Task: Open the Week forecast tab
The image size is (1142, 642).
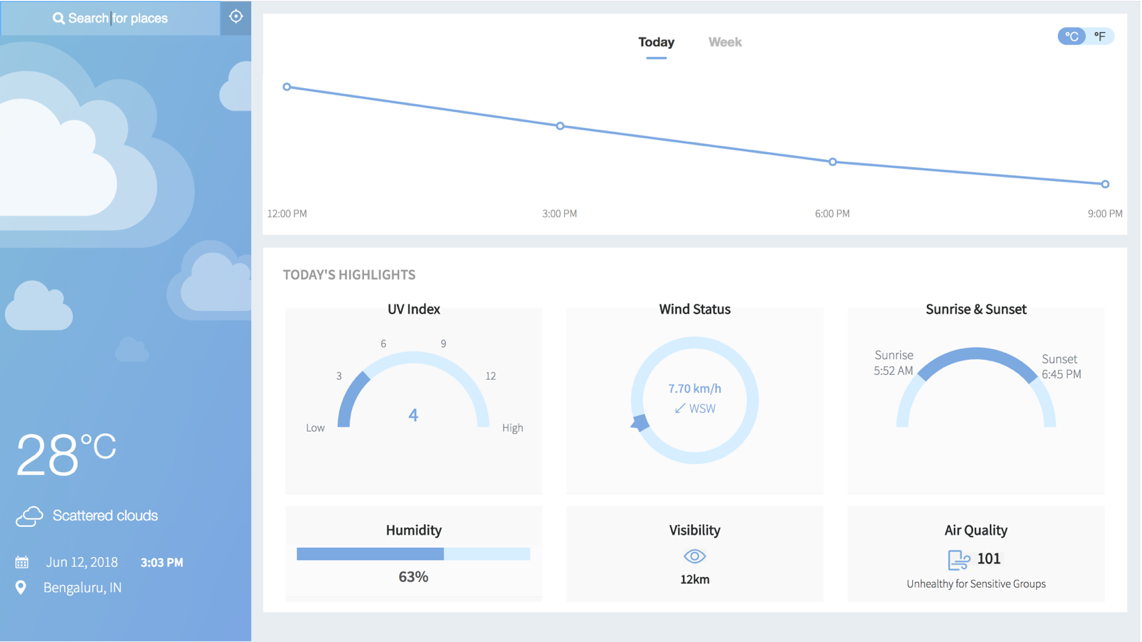Action: tap(725, 42)
